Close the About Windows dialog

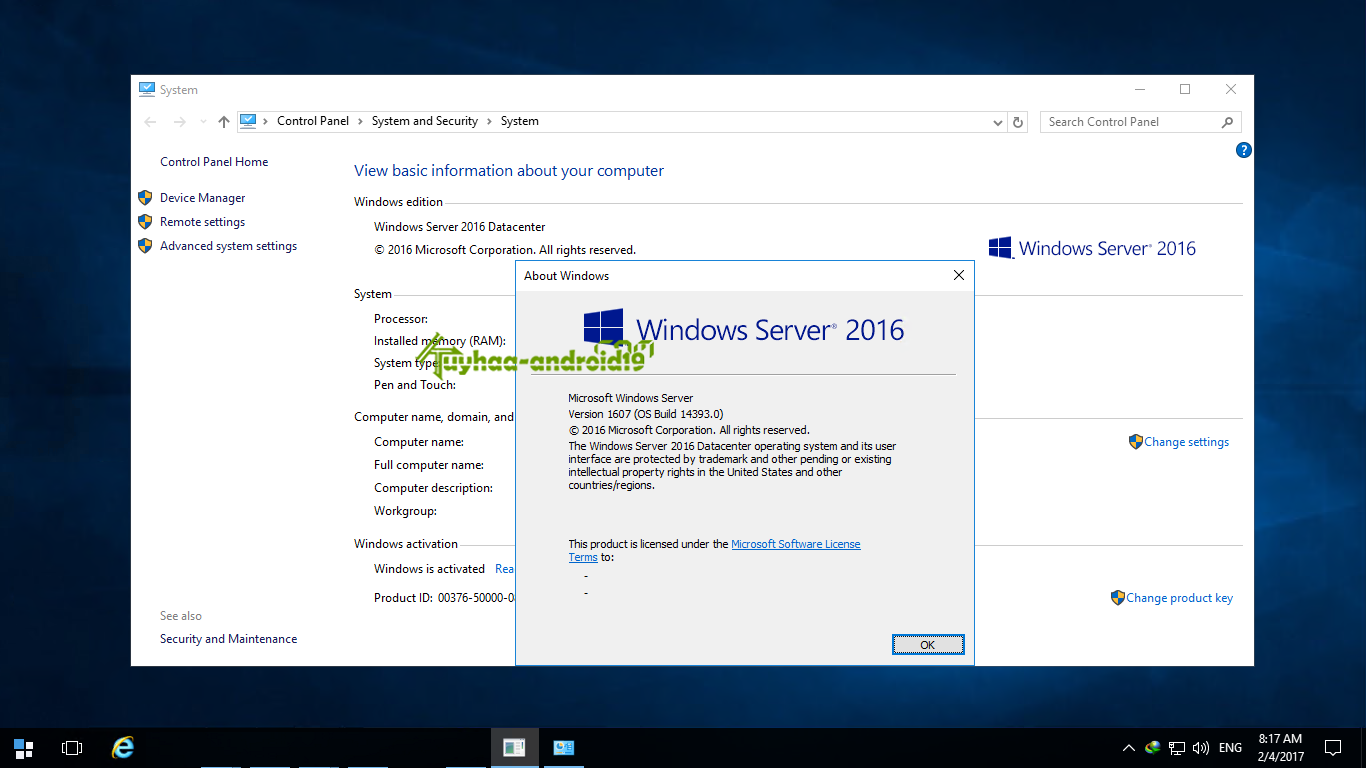pyautogui.click(x=959, y=276)
